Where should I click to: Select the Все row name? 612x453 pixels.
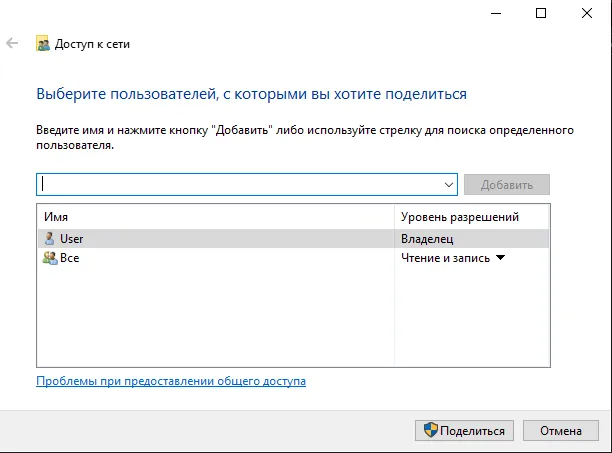pyautogui.click(x=69, y=258)
